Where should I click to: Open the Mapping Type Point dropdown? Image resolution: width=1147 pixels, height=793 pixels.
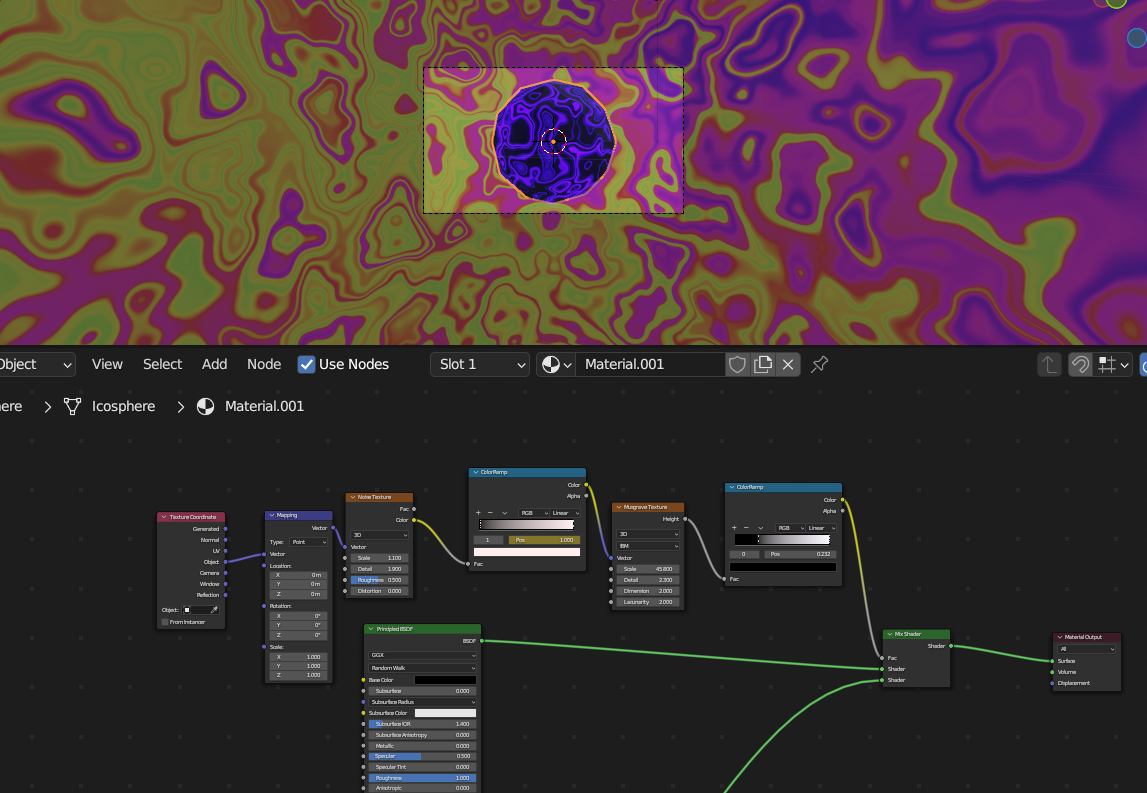tap(309, 542)
